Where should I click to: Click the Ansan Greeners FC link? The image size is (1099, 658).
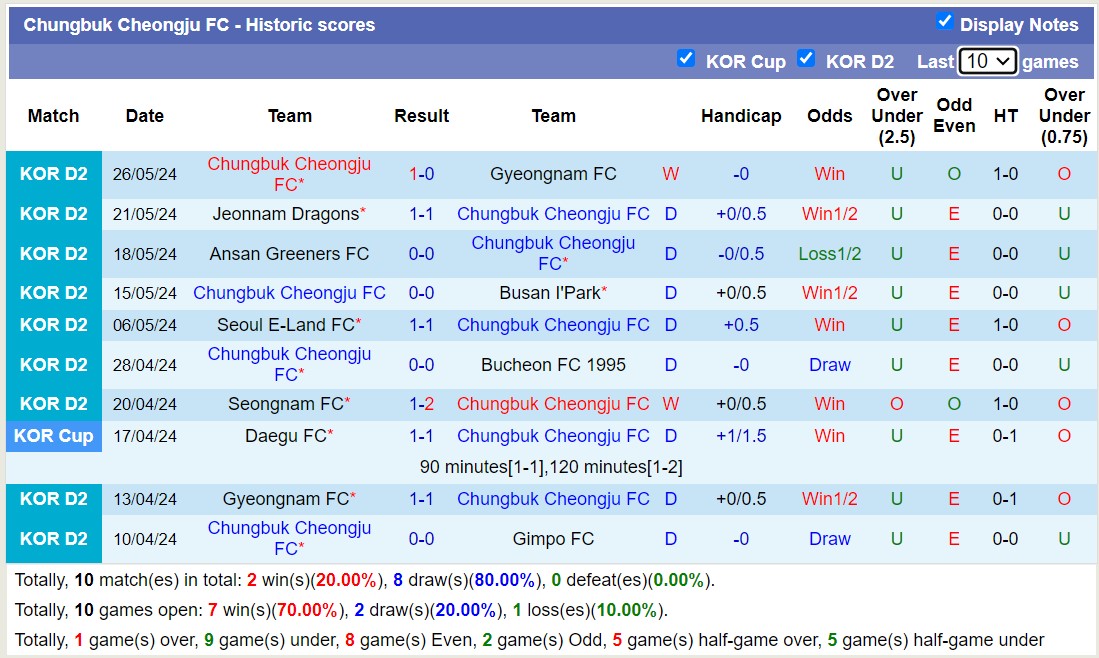289,253
